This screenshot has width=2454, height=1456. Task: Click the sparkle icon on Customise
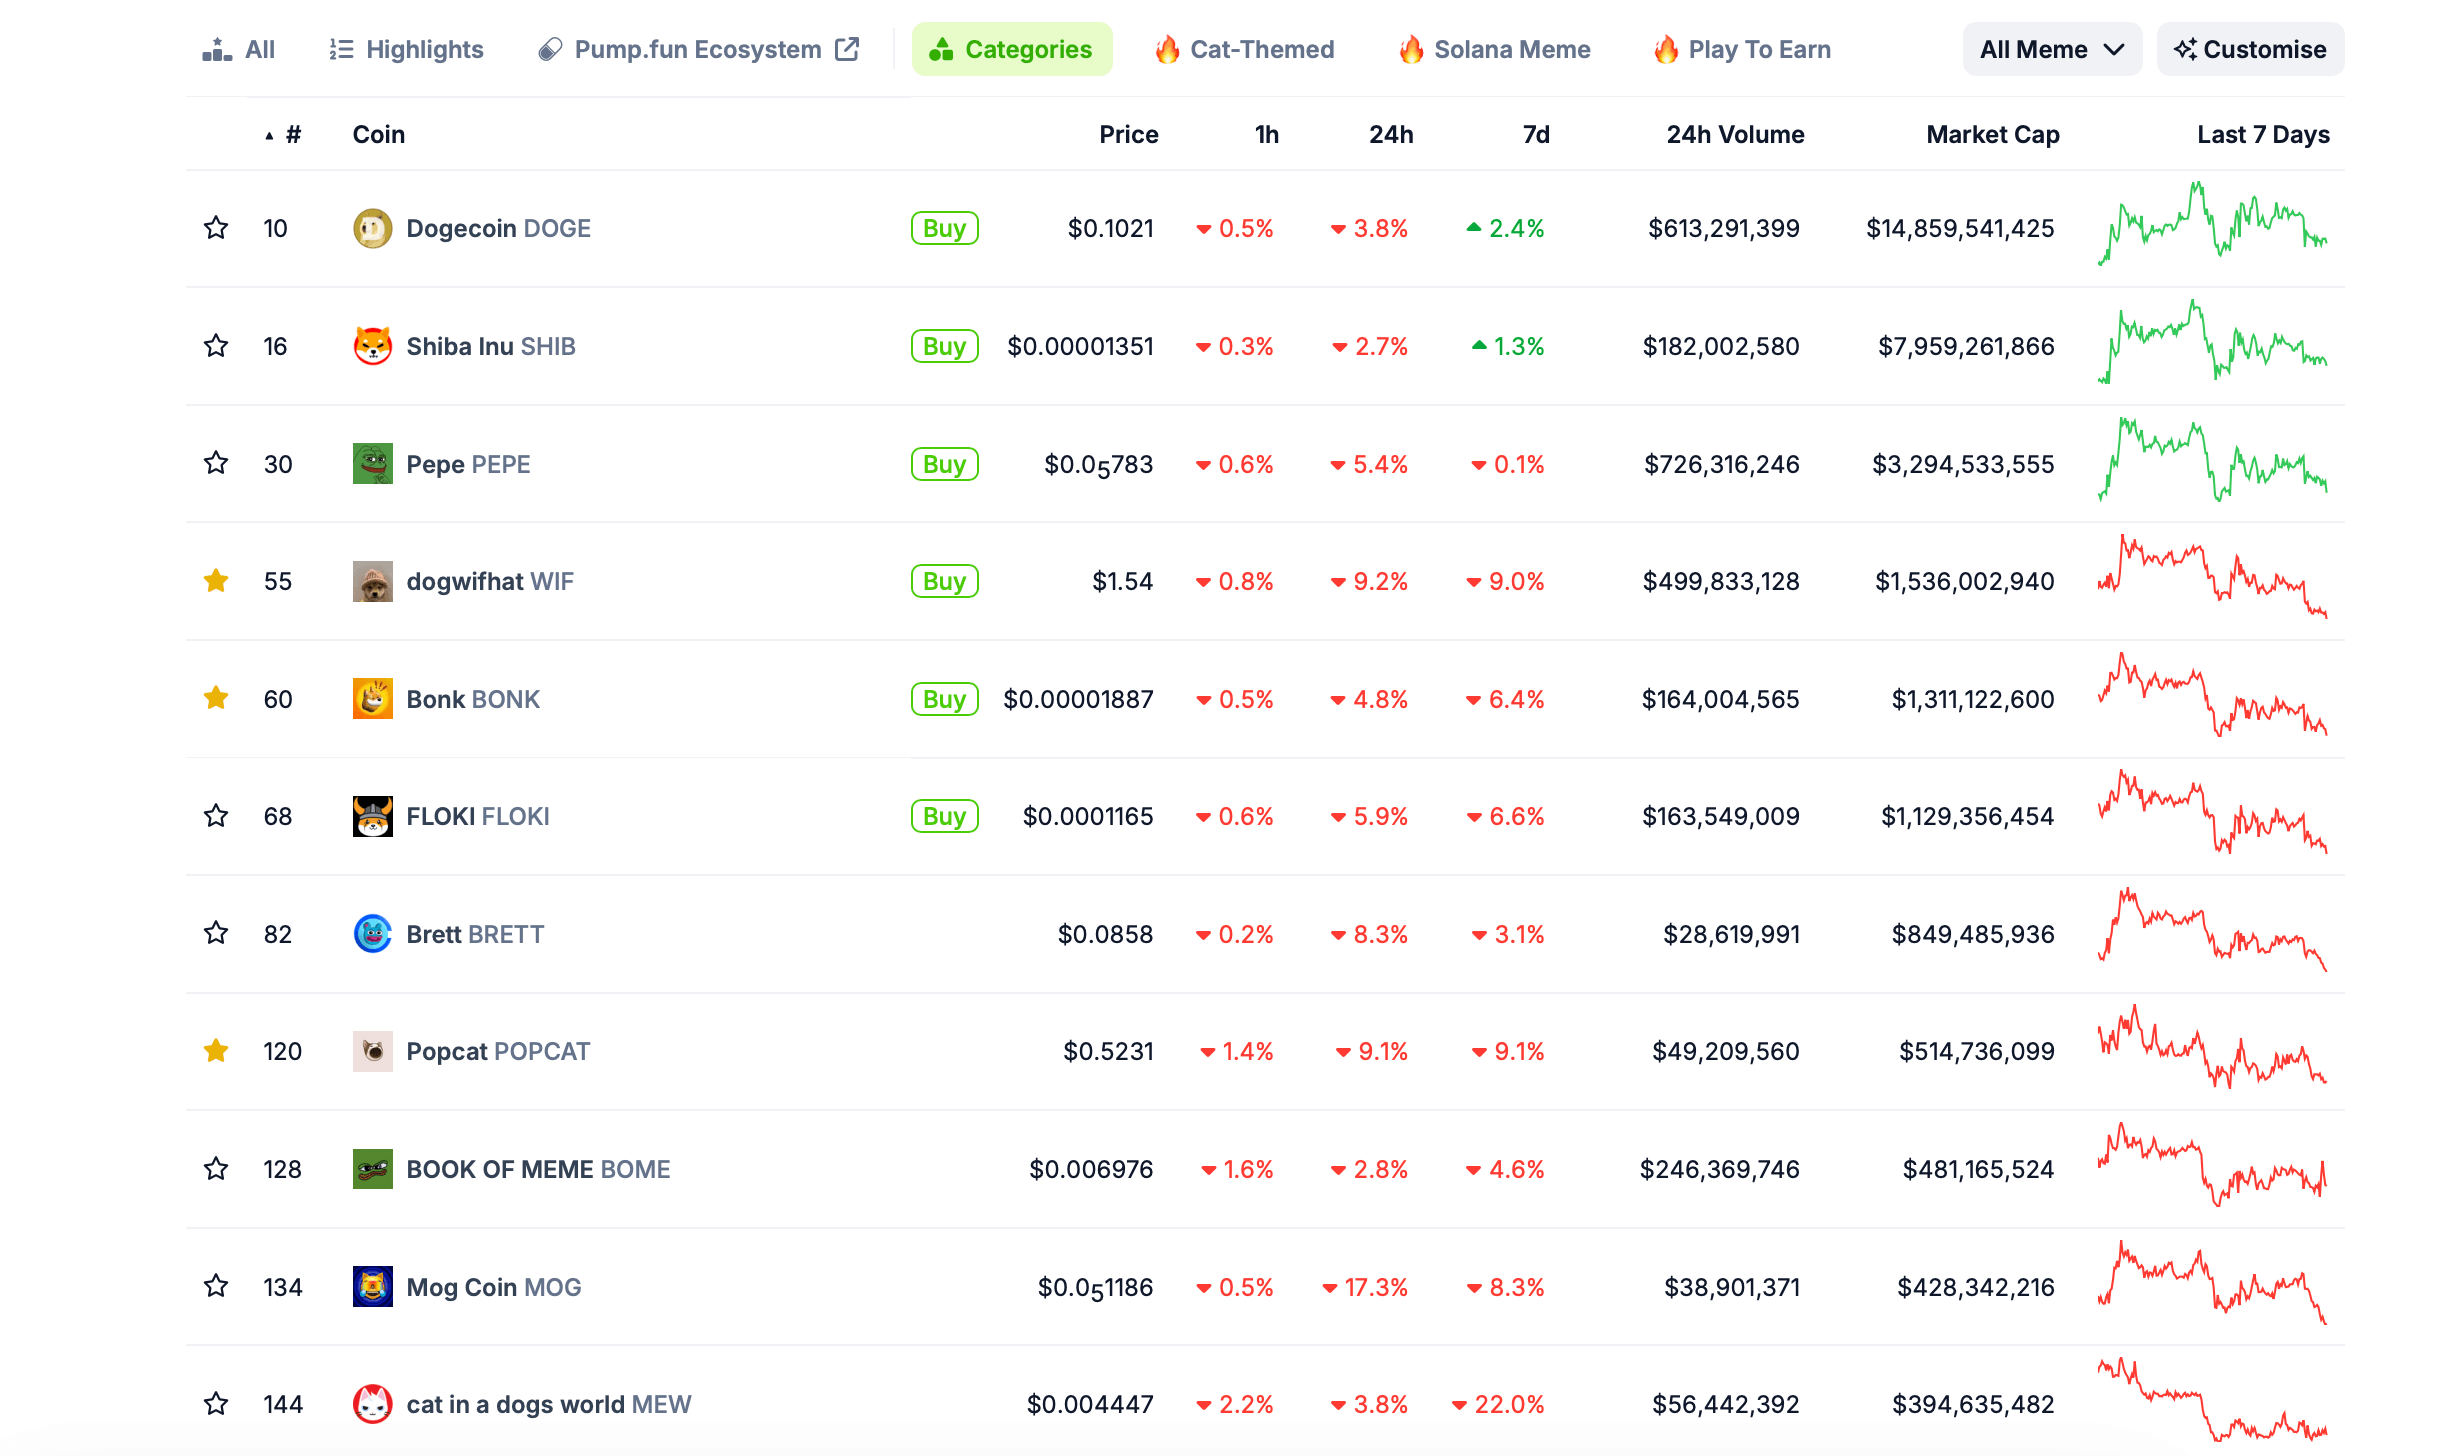point(2185,49)
